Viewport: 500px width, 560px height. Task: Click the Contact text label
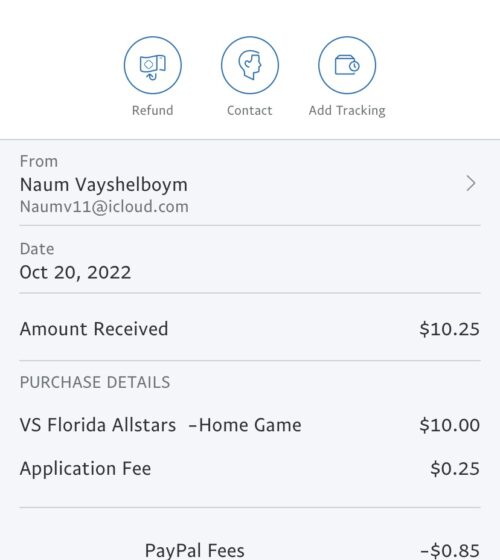tap(250, 110)
